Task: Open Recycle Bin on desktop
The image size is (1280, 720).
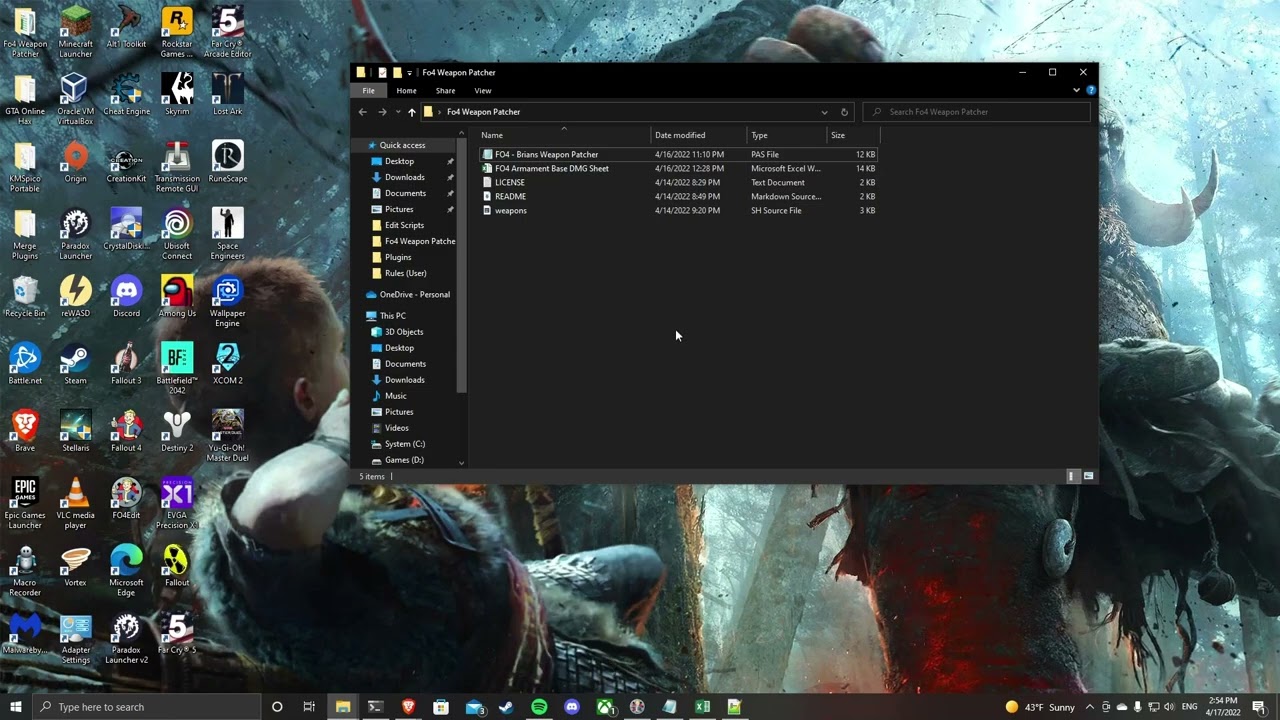Action: [x=25, y=298]
